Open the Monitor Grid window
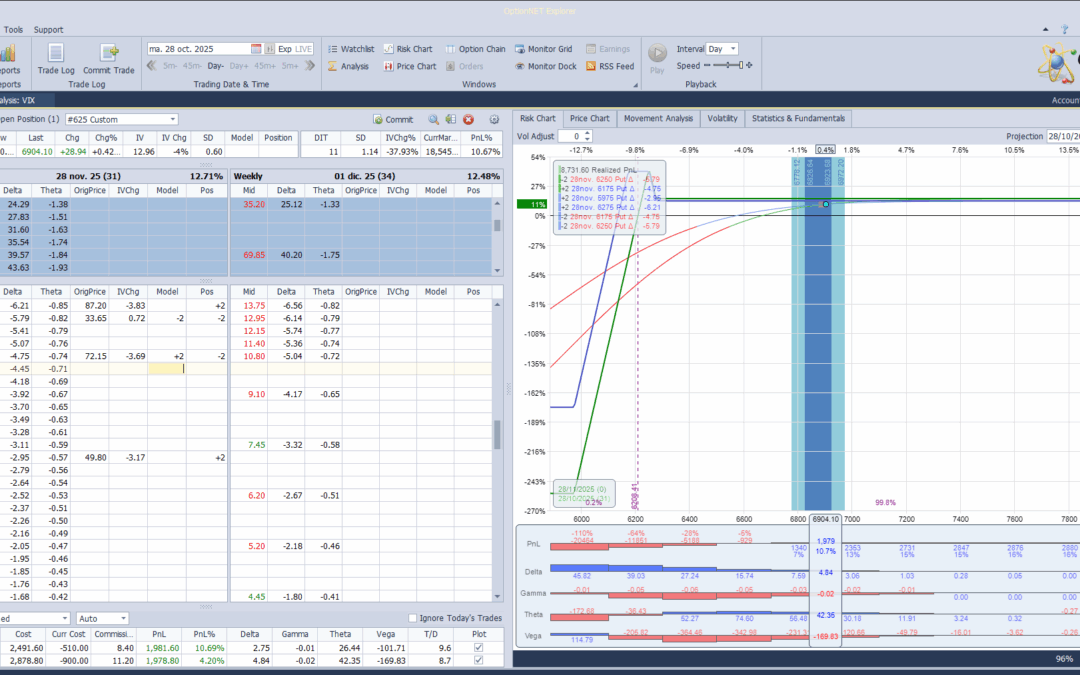The image size is (1080, 675). click(x=543, y=49)
